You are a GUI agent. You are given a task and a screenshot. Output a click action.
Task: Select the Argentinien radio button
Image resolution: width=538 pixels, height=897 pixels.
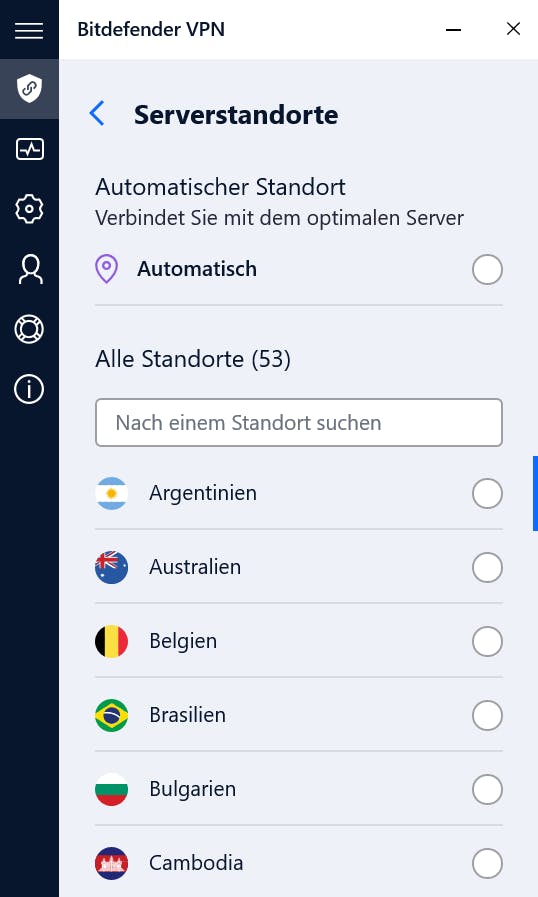tap(487, 493)
